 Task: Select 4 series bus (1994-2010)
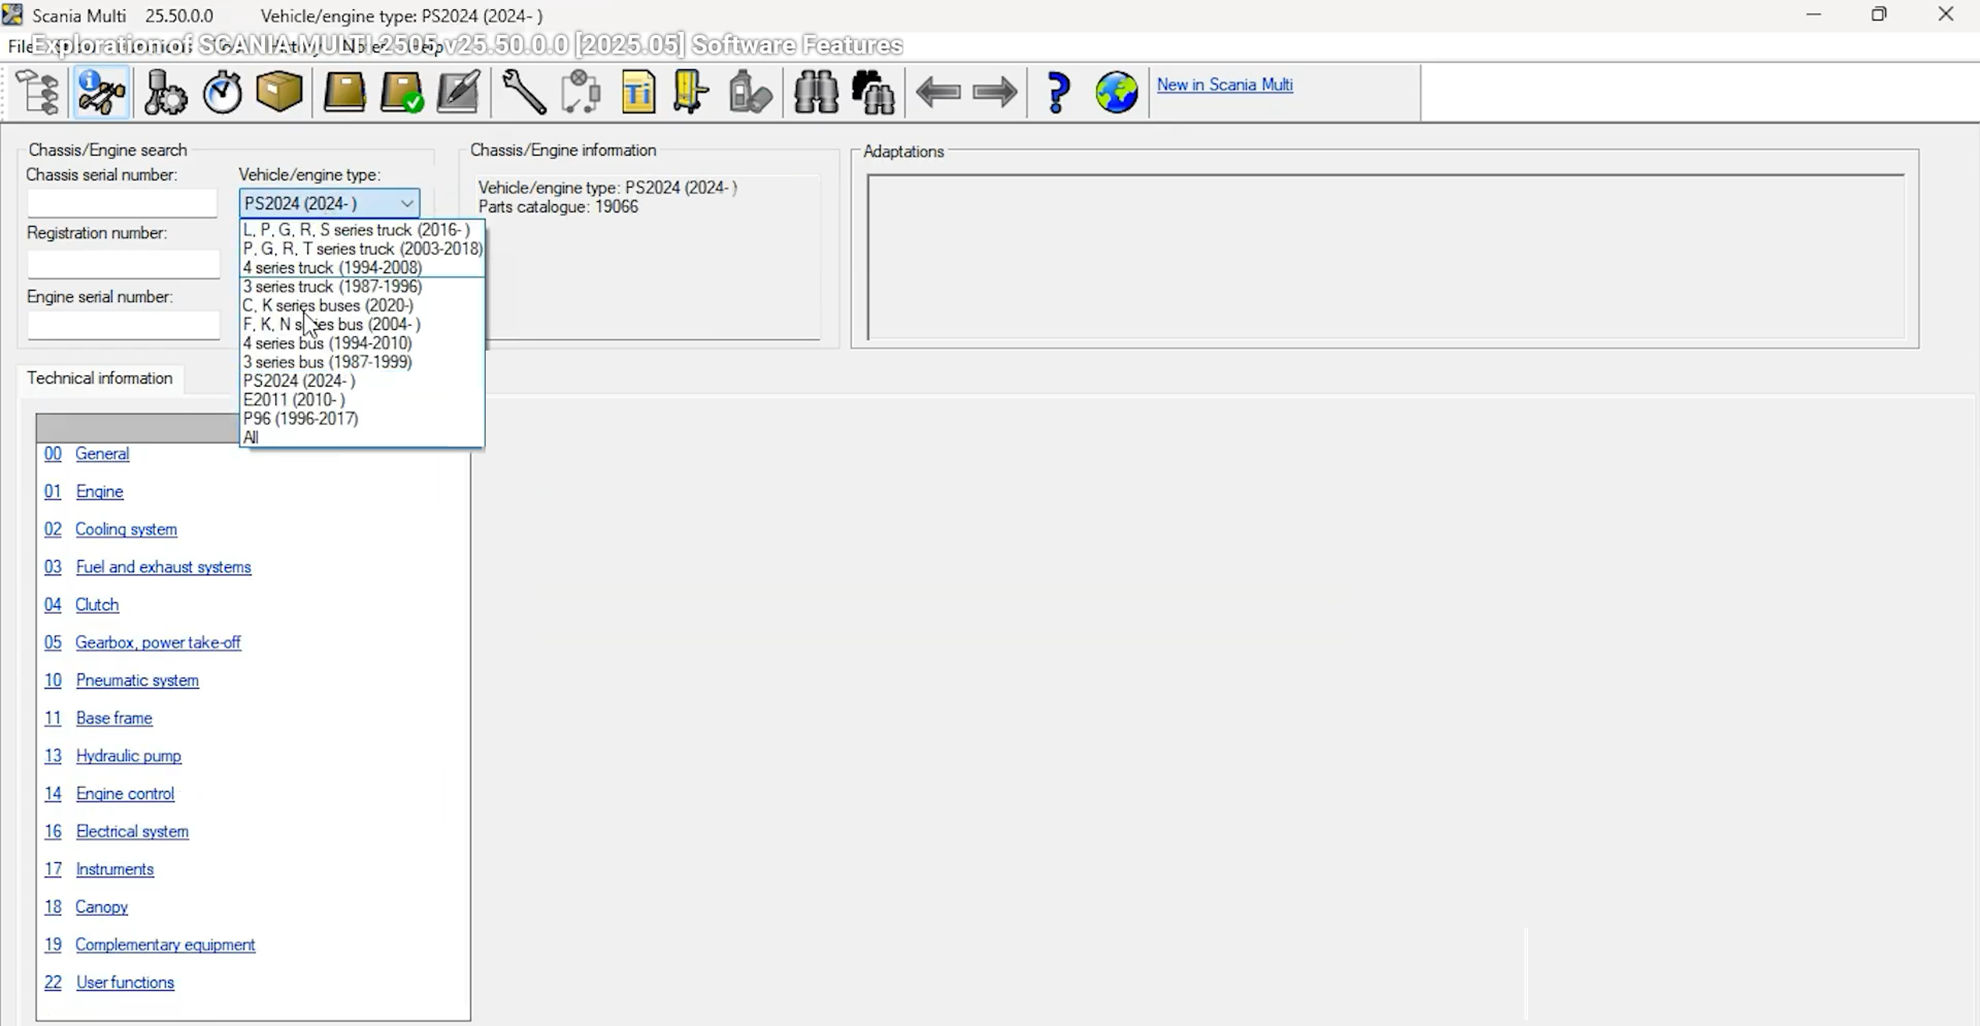(x=362, y=343)
